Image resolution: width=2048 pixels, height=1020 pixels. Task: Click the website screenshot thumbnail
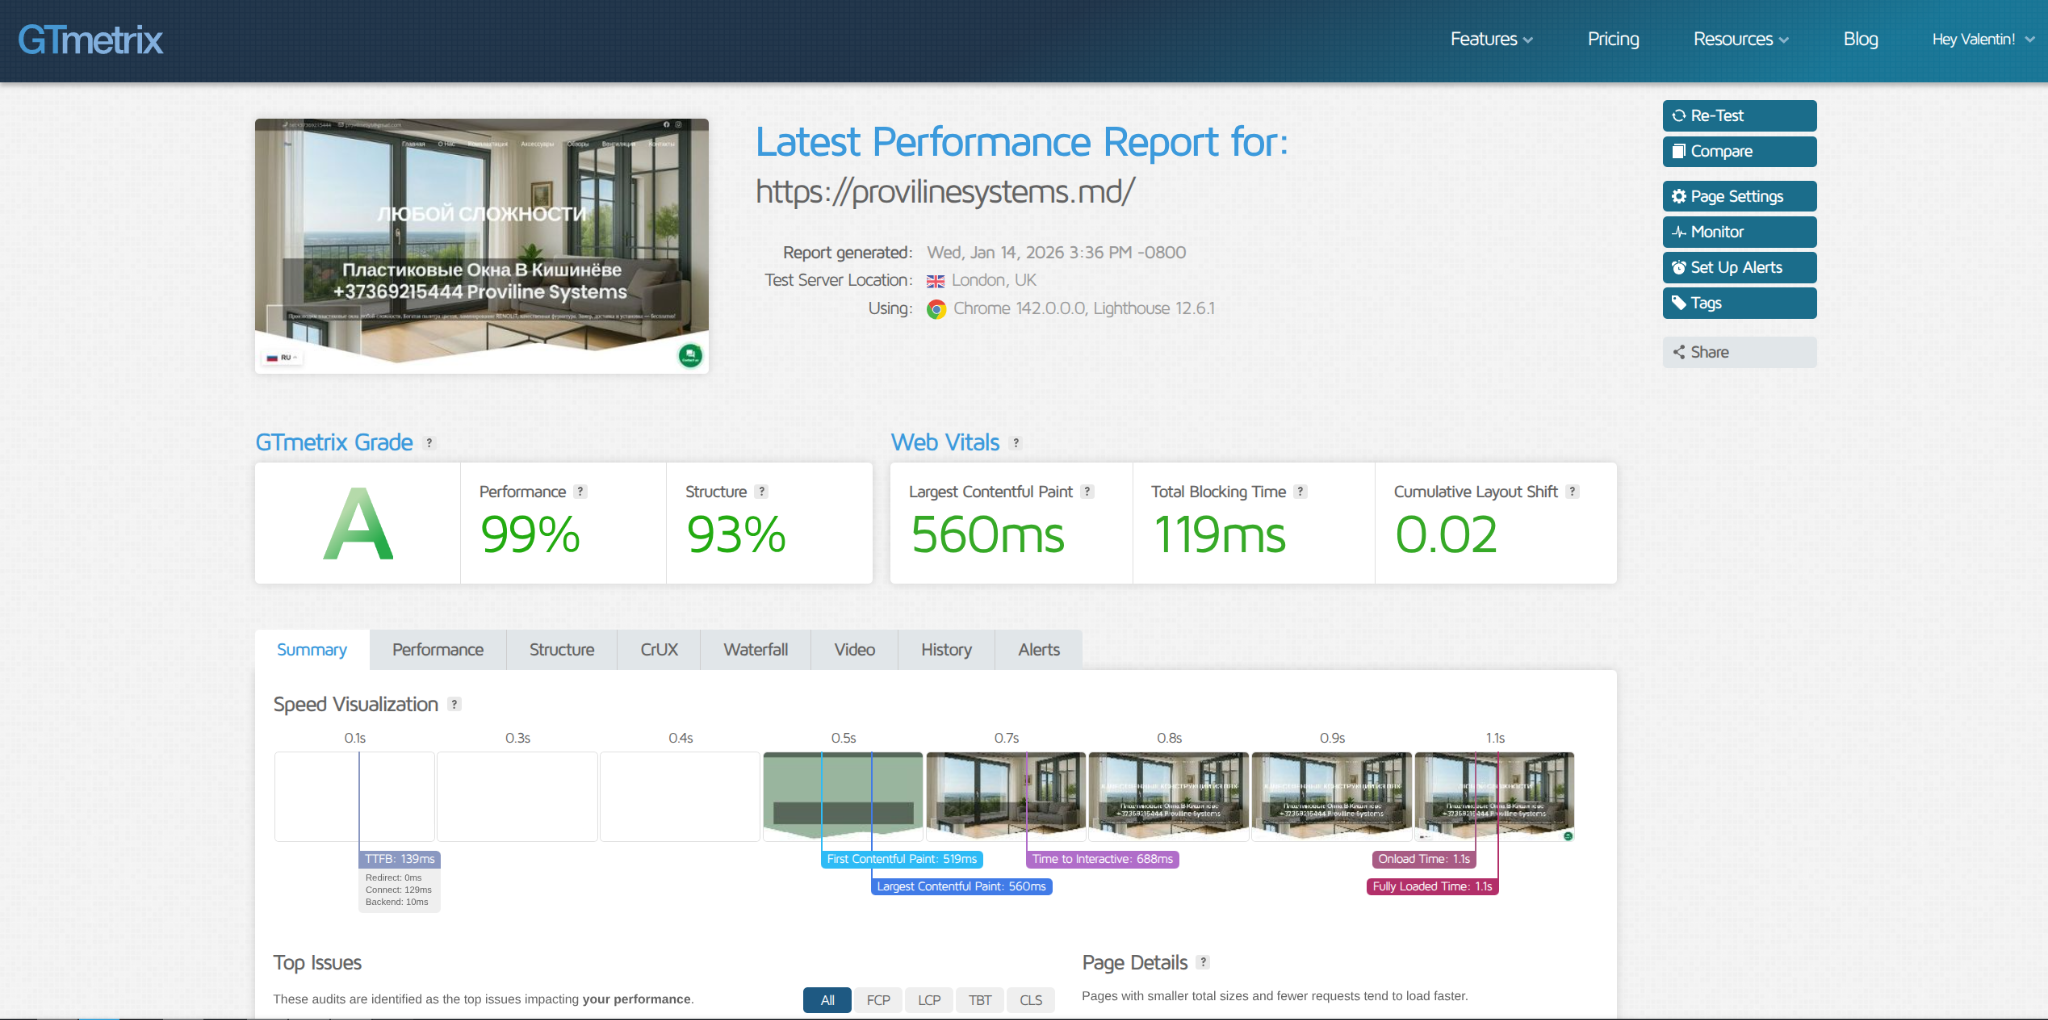[x=481, y=246]
